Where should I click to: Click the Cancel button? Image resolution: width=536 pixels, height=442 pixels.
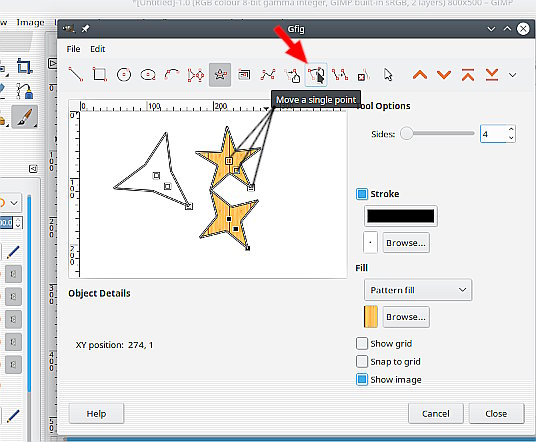[x=436, y=414]
